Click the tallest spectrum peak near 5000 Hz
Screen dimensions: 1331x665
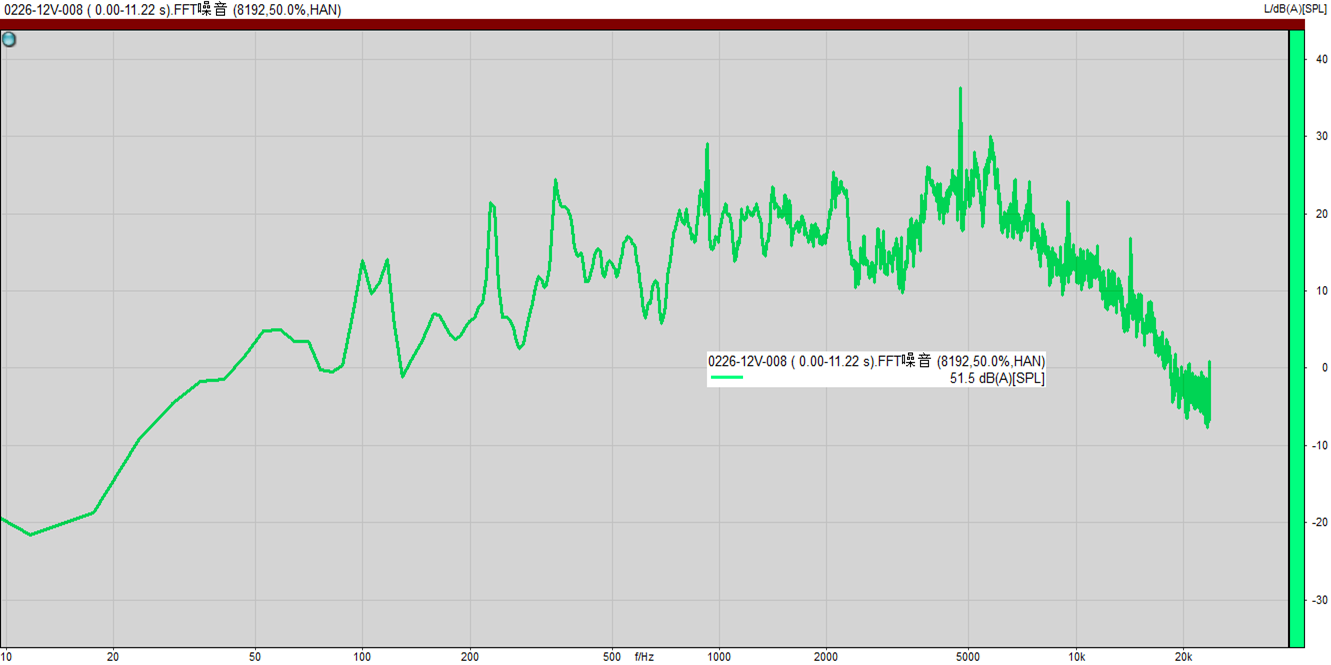pos(960,90)
